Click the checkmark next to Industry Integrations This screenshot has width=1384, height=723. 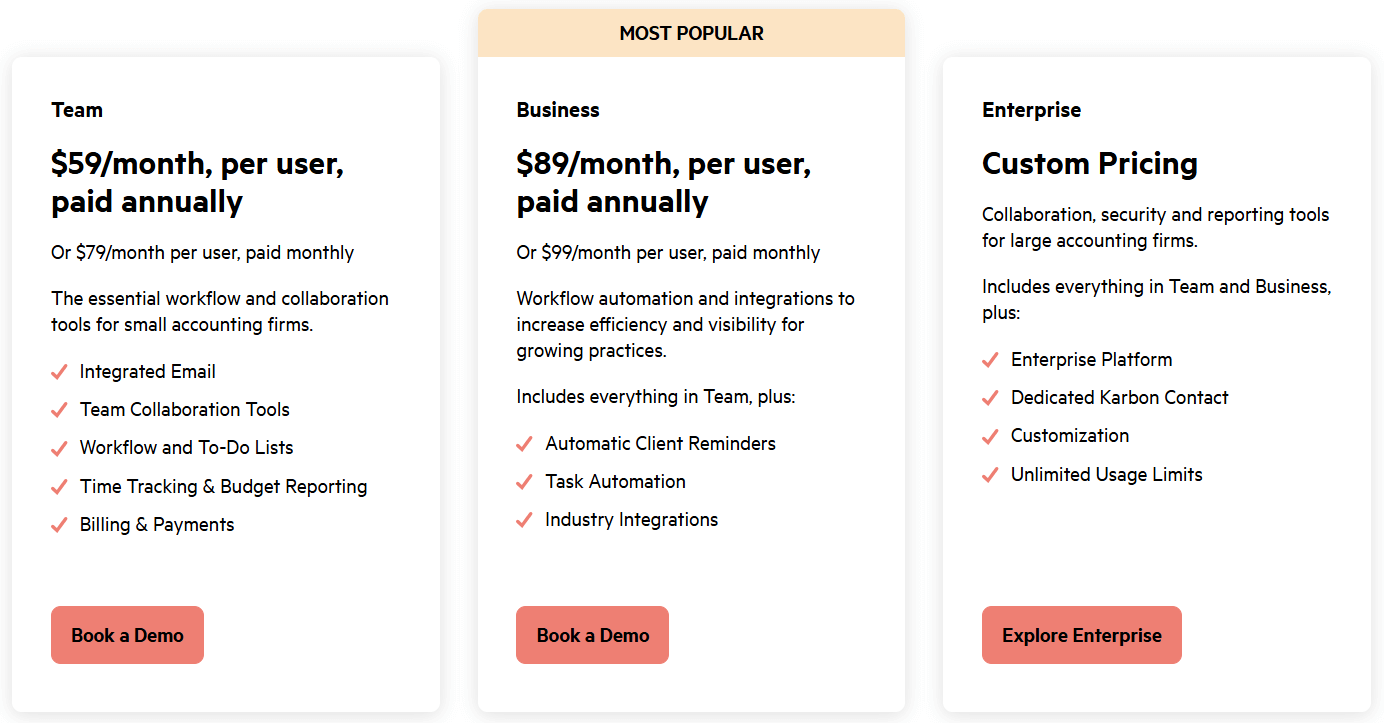pyautogui.click(x=524, y=520)
